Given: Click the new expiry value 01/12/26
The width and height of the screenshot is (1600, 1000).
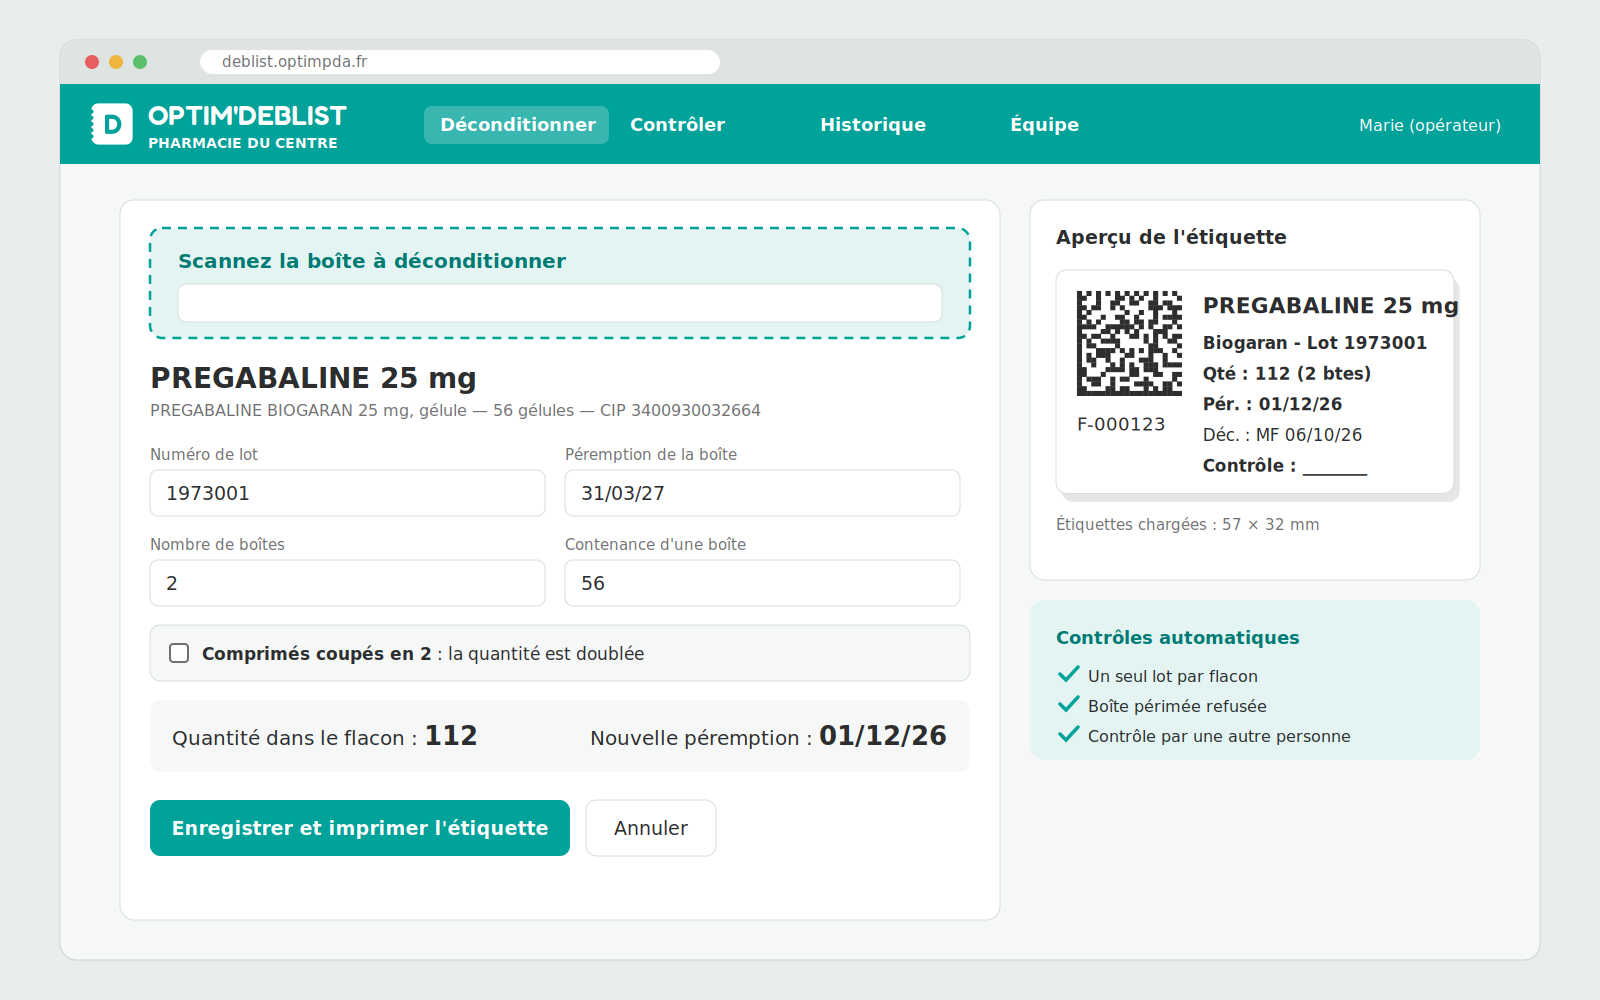Looking at the screenshot, I should 883,736.
